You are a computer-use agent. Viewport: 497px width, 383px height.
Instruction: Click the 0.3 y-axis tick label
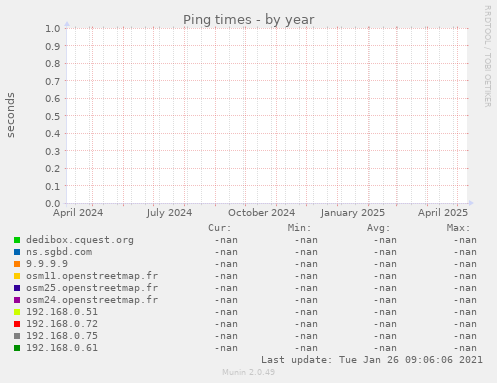[x=53, y=151]
